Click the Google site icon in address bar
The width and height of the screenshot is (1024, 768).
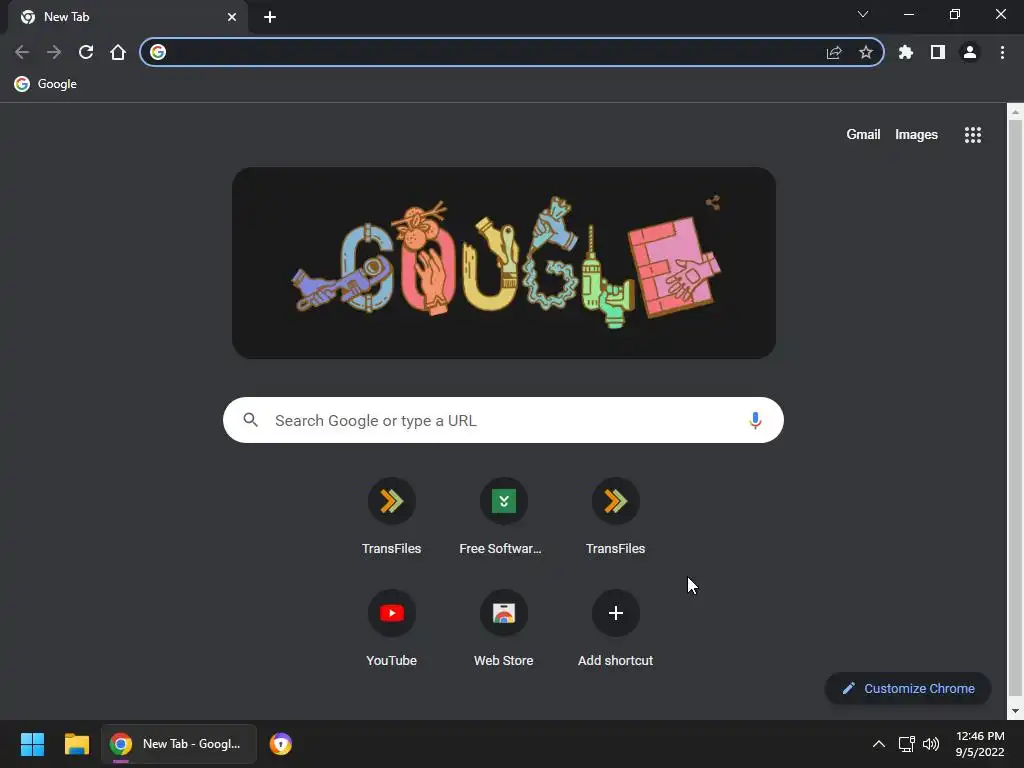click(158, 52)
